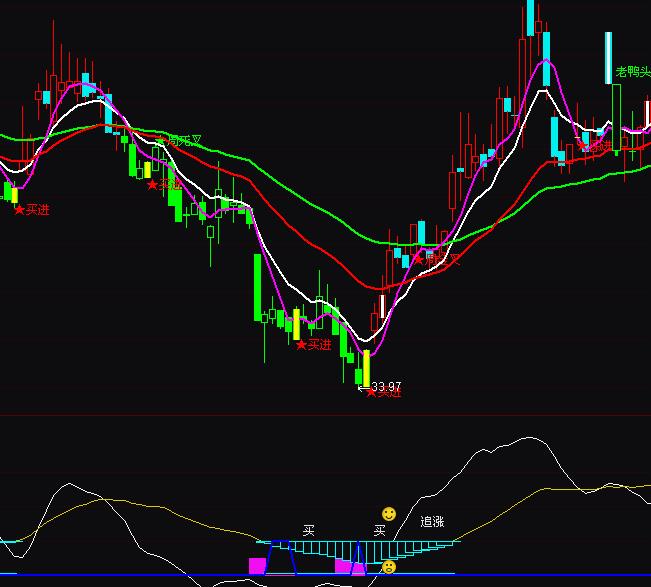Click the tallest cyan candle at chart top
651x587 pixels.
coord(529,18)
